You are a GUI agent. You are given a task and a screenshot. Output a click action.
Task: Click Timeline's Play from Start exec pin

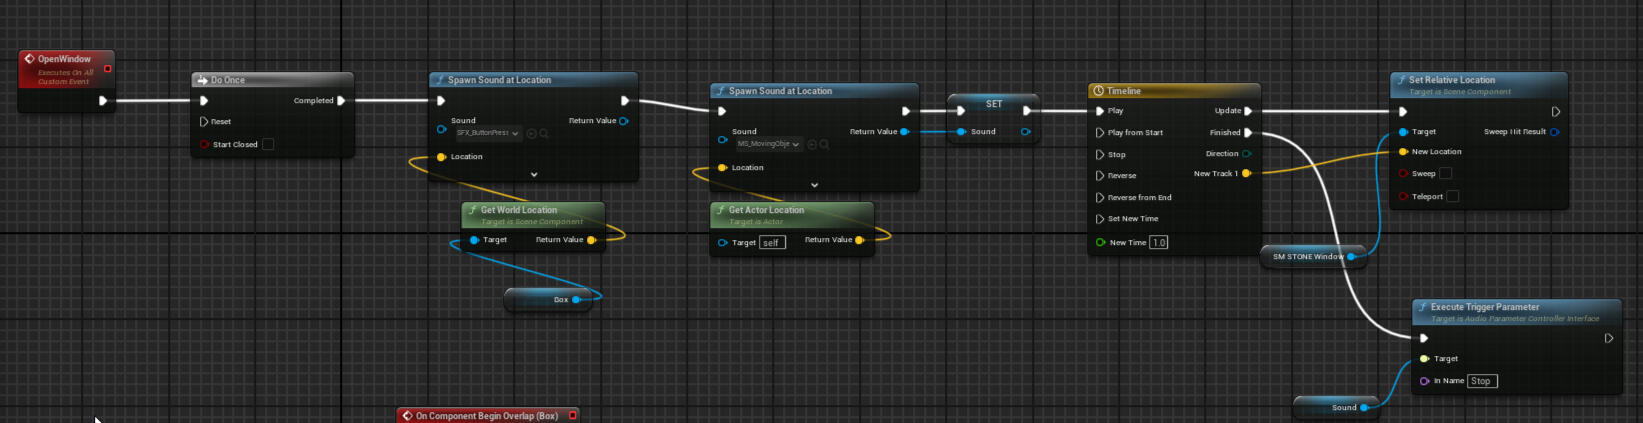[1100, 132]
